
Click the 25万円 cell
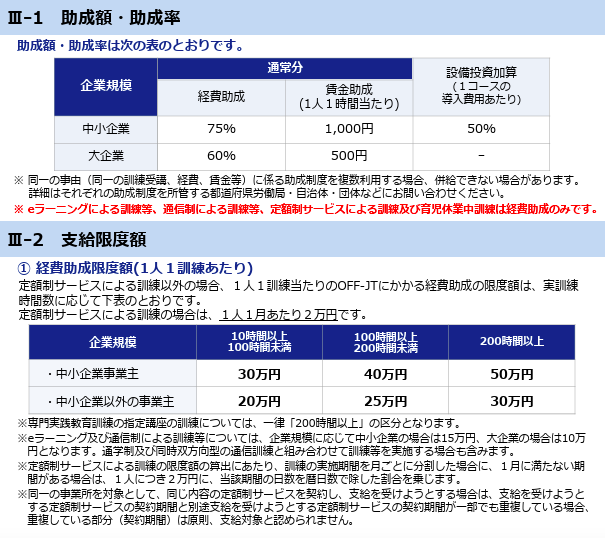click(385, 400)
